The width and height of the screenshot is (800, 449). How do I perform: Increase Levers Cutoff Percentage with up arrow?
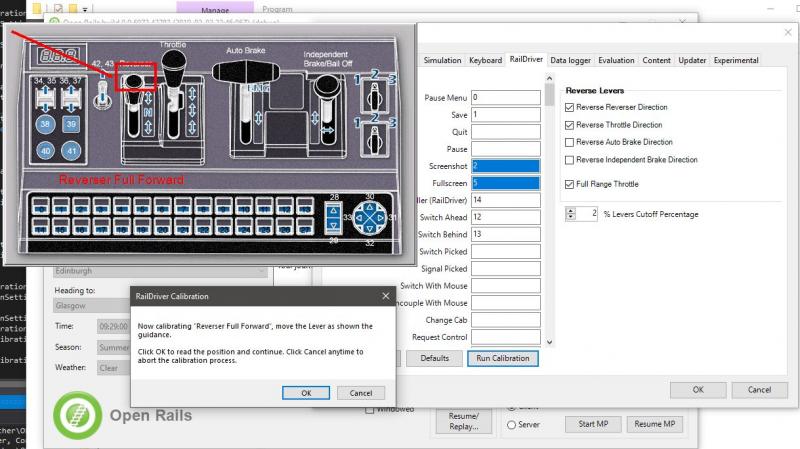(571, 211)
